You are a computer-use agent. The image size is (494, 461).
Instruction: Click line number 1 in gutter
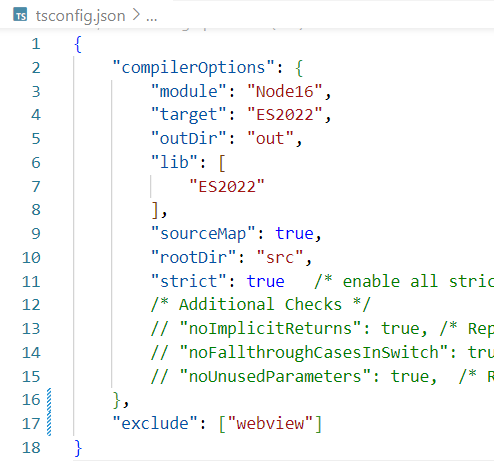pyautogui.click(x=36, y=44)
